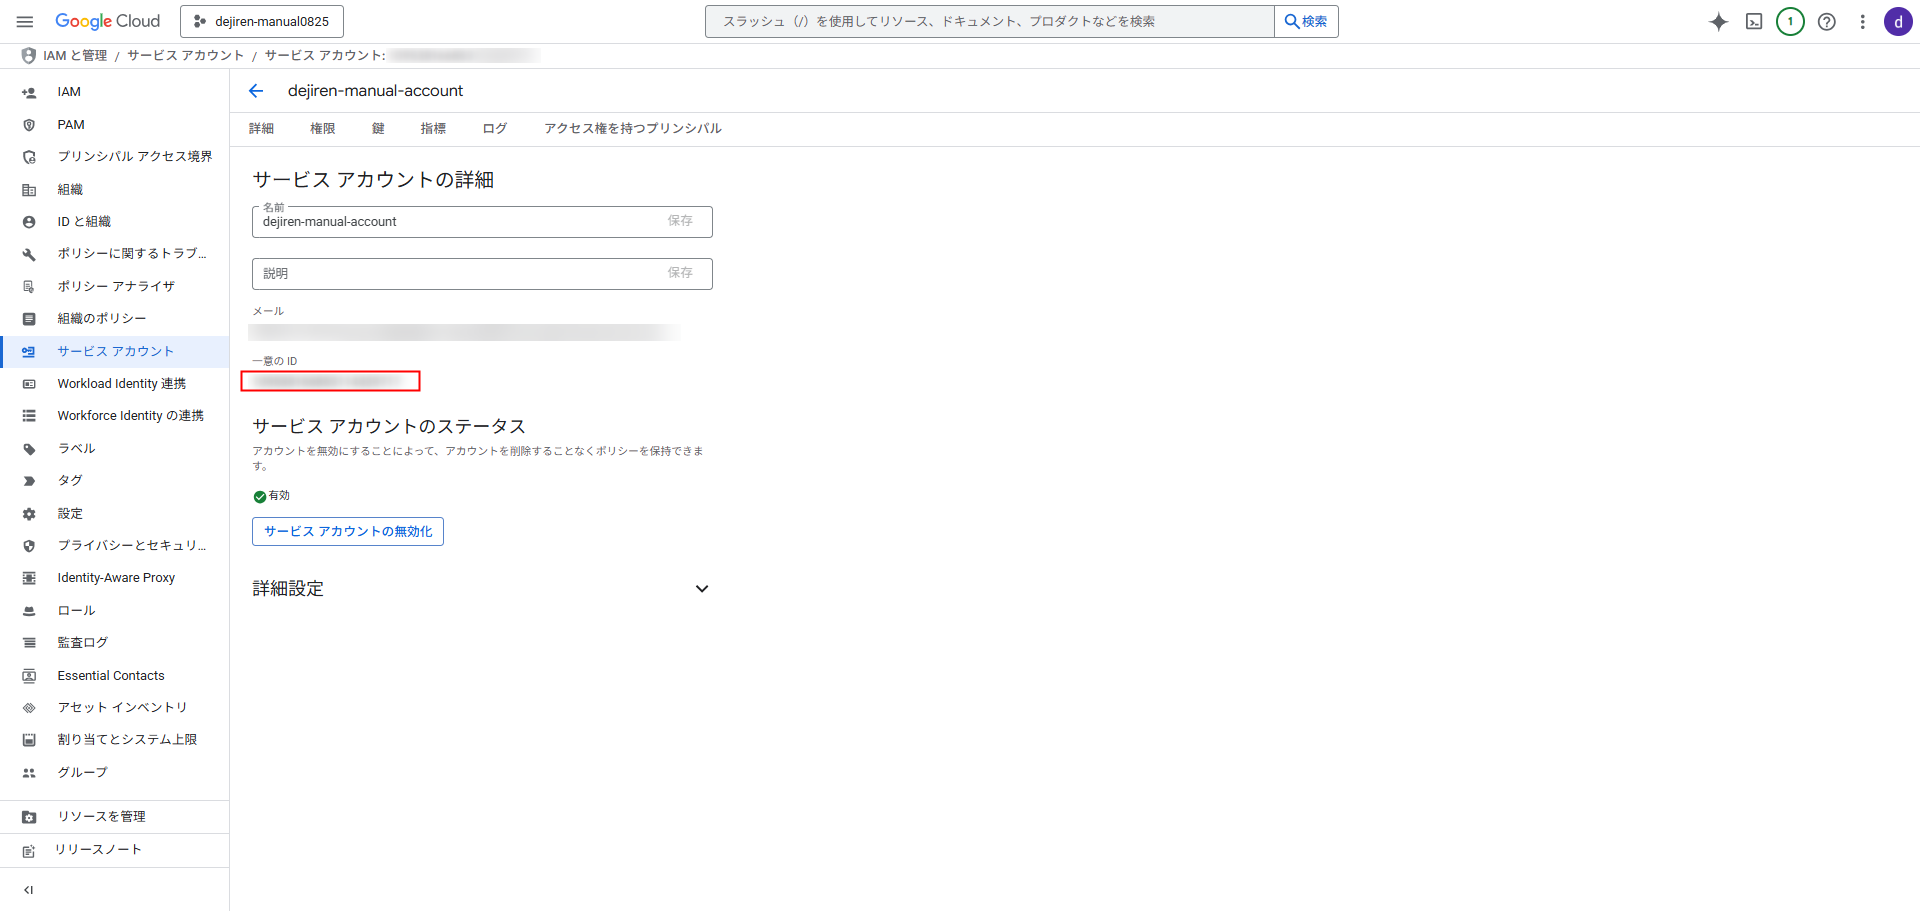This screenshot has height=911, width=1920.
Task: Go back using the blue arrow
Action: [256, 91]
